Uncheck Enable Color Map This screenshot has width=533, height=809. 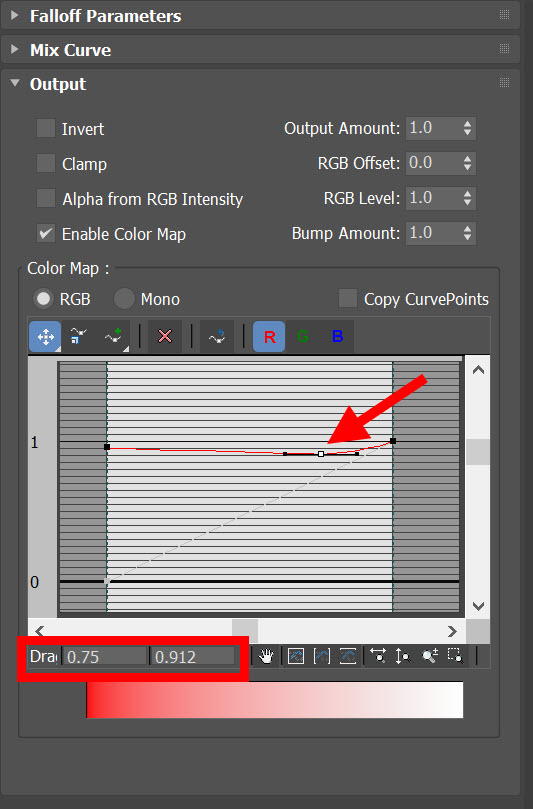pyautogui.click(x=46, y=234)
